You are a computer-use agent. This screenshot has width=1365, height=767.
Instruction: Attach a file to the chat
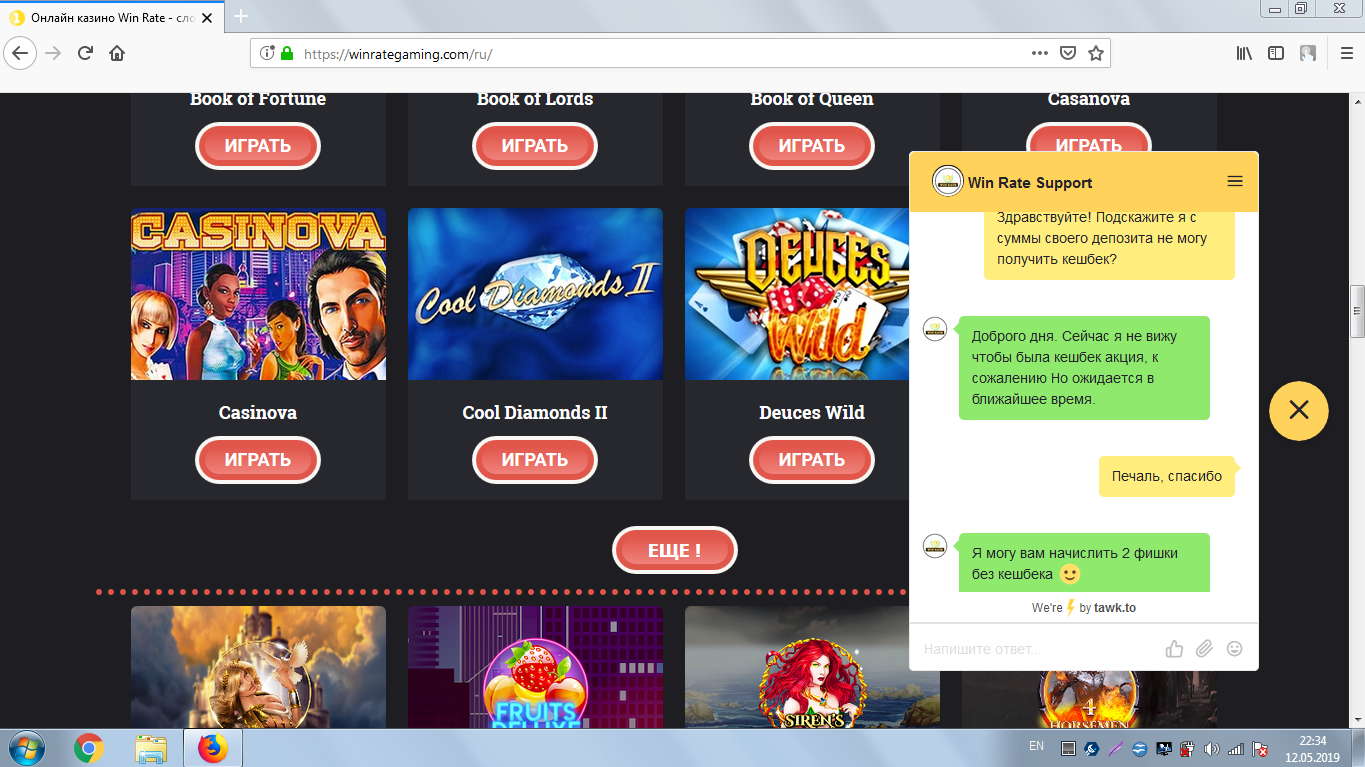(x=1205, y=649)
